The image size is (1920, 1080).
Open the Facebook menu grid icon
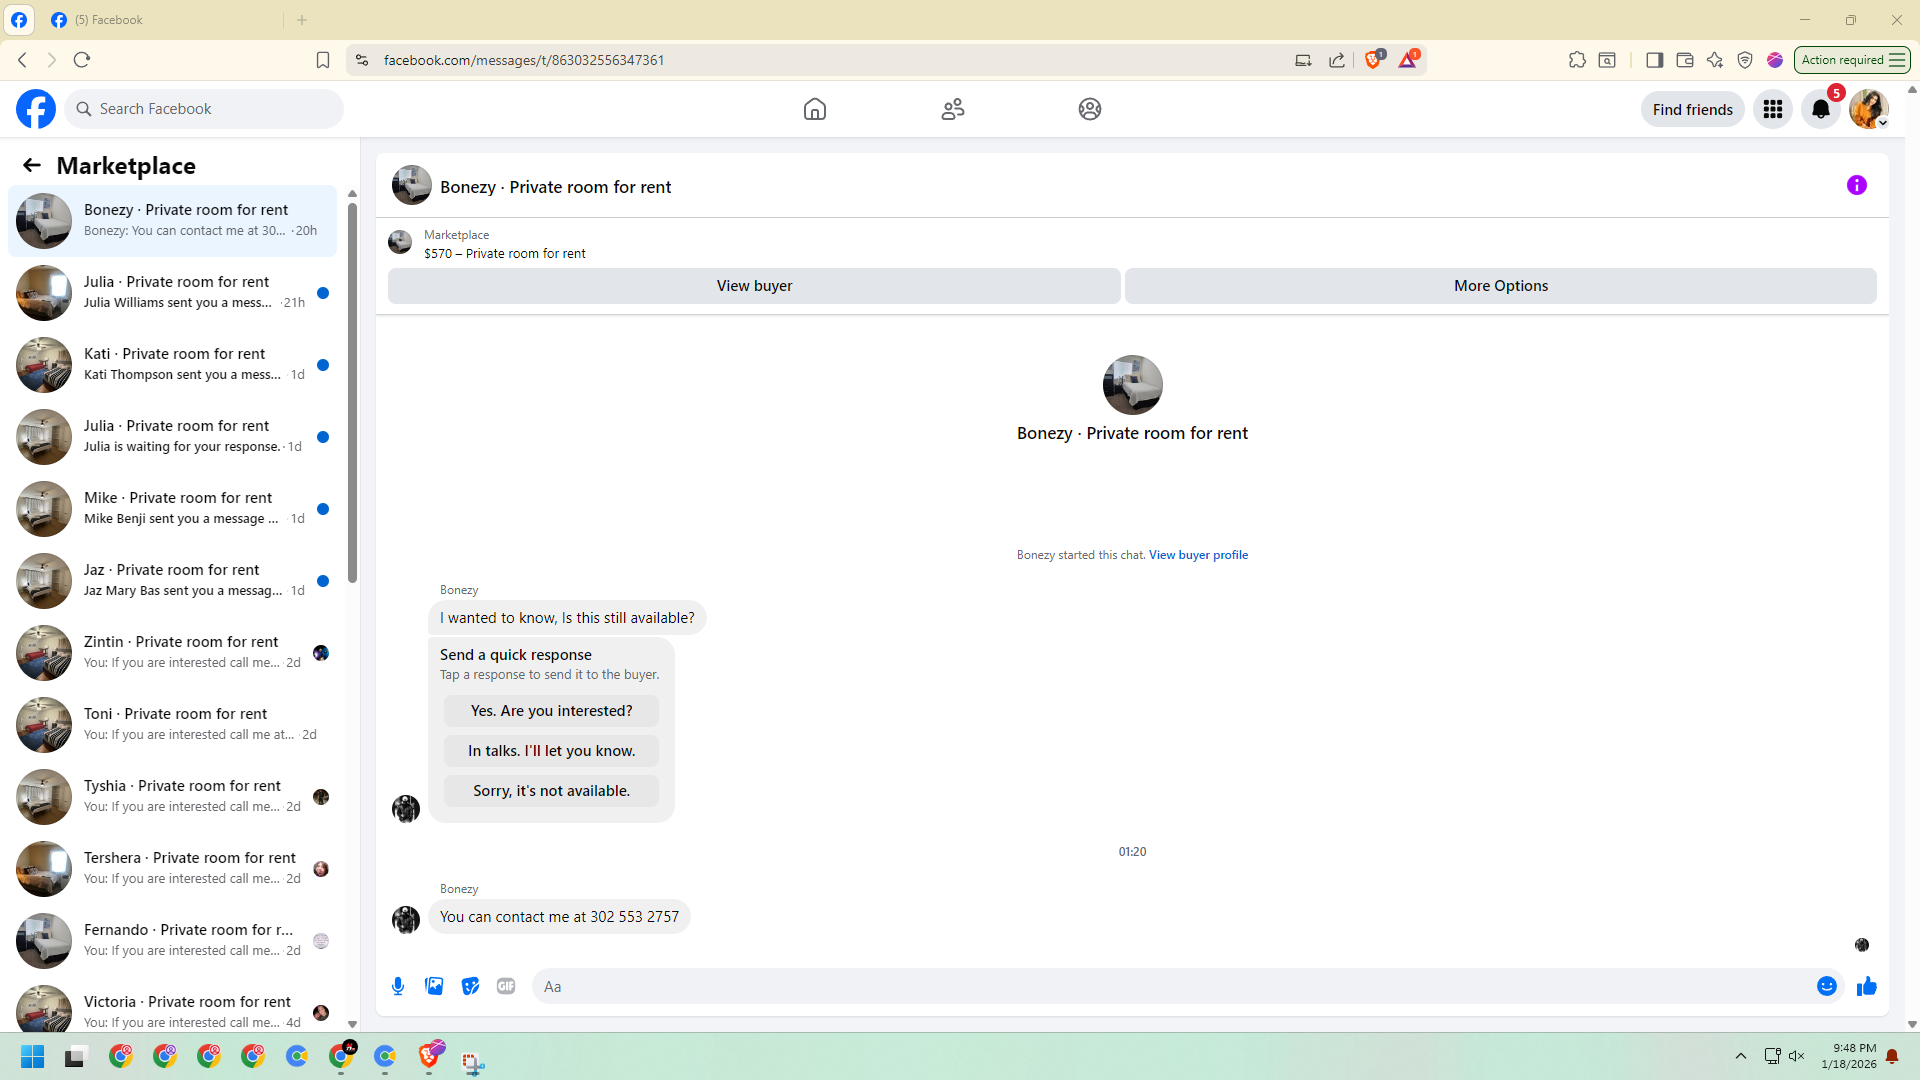[1772, 109]
